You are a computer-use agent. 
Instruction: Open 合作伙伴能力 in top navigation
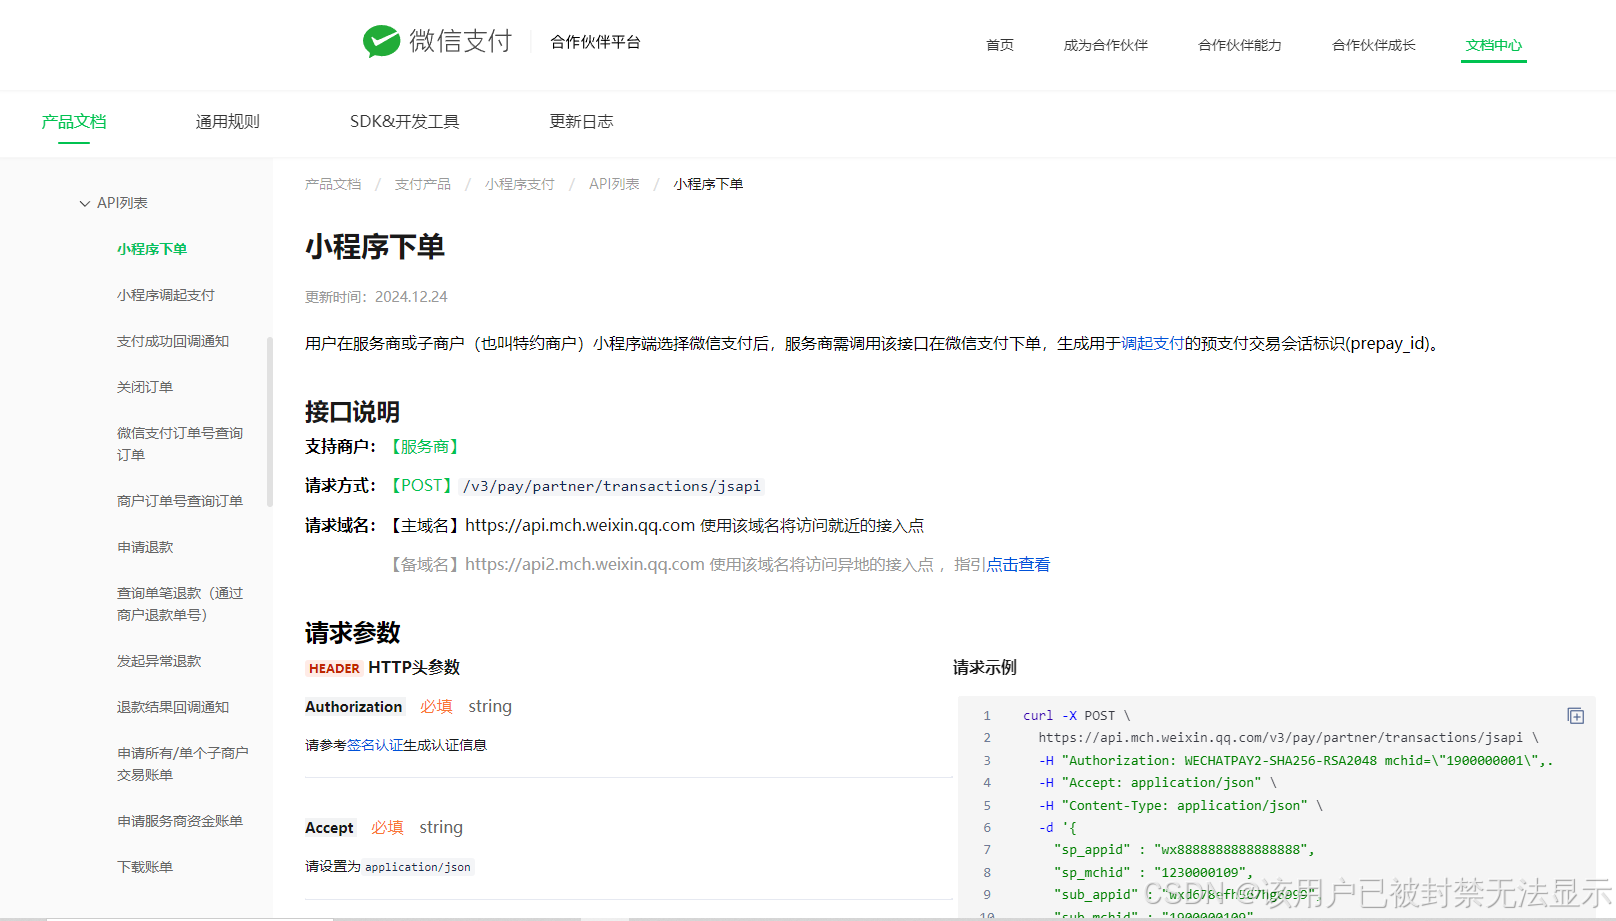[x=1239, y=45]
